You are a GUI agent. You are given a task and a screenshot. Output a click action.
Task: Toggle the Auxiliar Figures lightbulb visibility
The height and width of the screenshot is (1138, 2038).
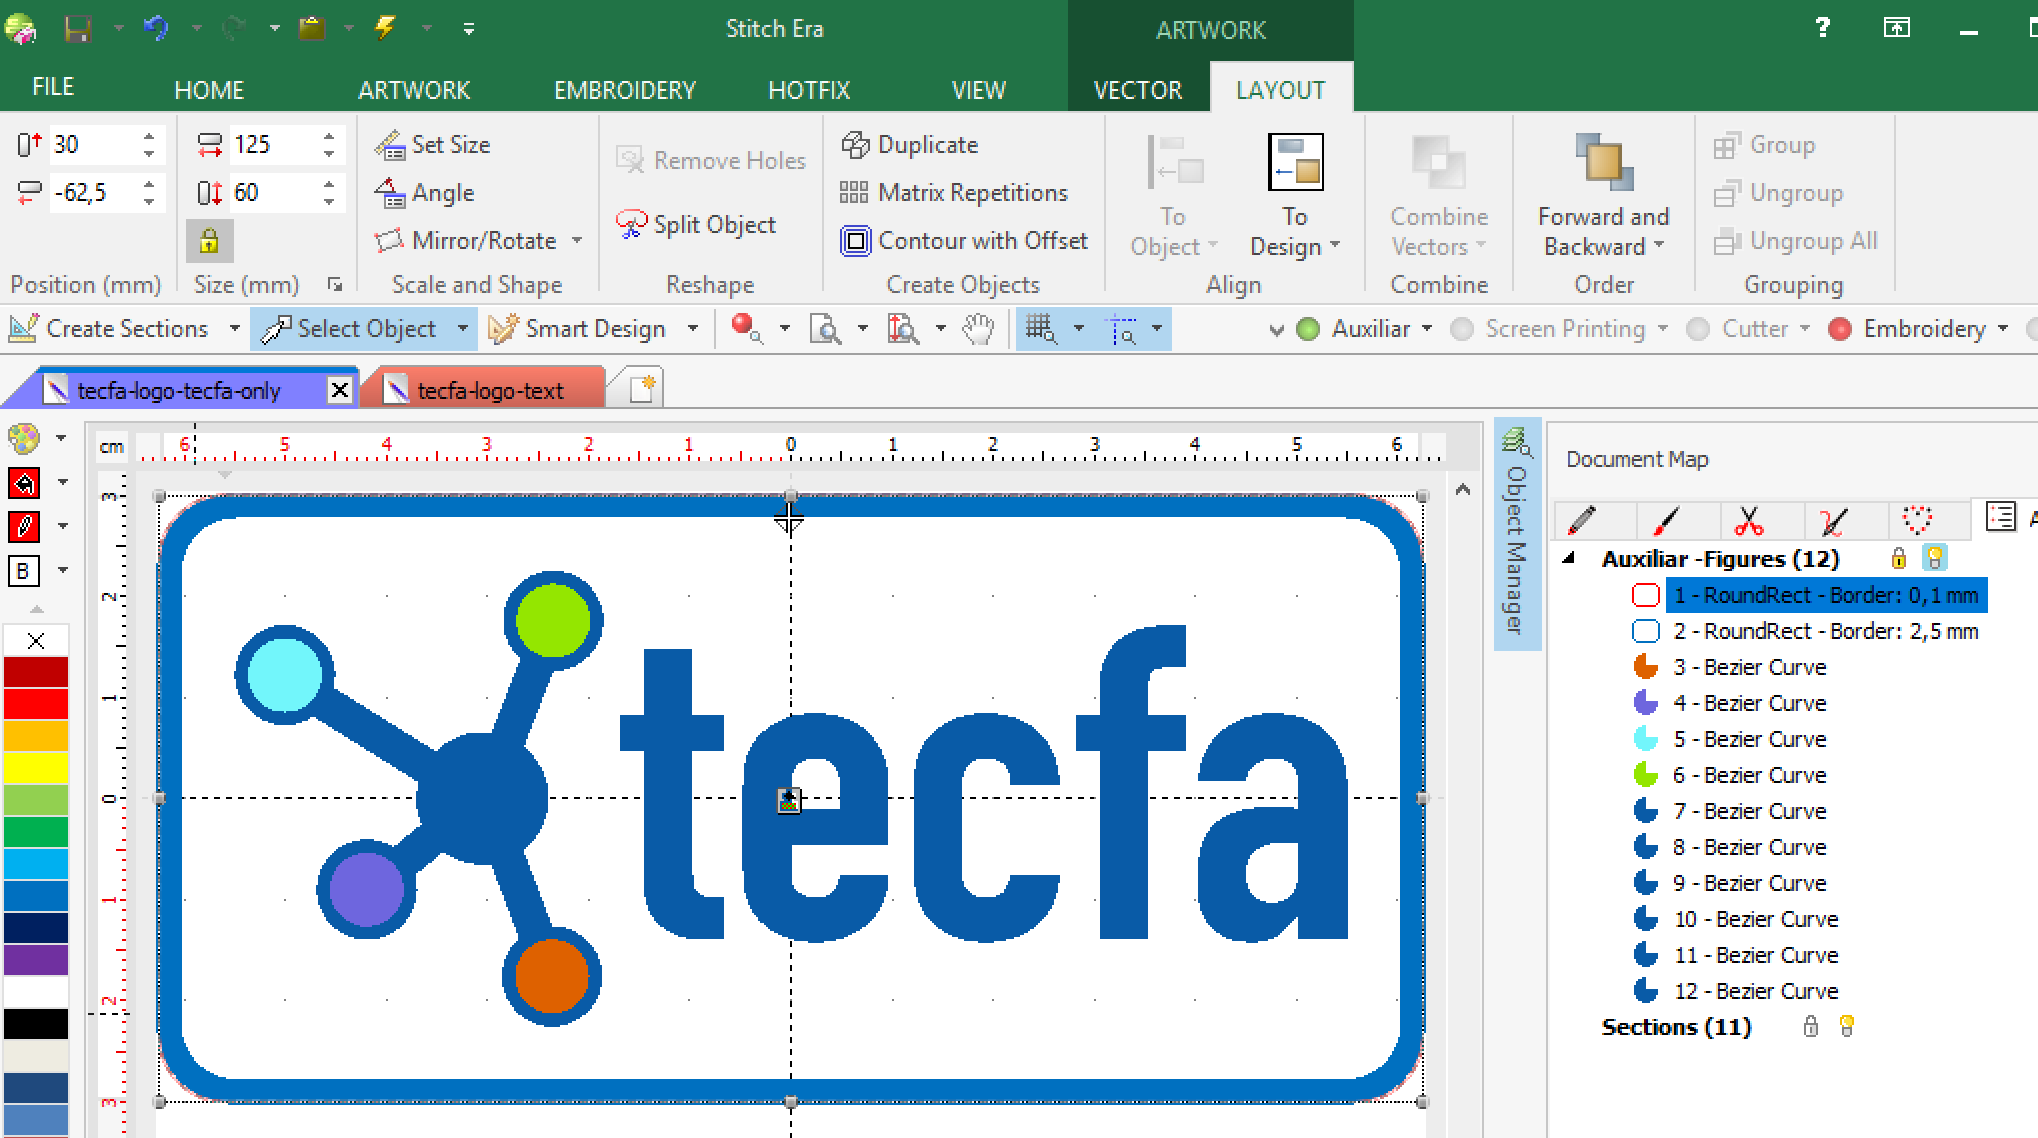click(1935, 558)
